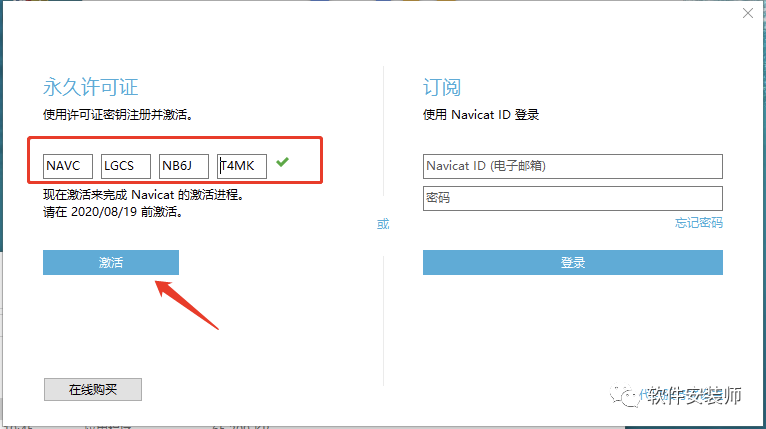Click the 现在激活来完成 Navicat 的激活进程 text
The height and width of the screenshot is (429, 766).
144,195
